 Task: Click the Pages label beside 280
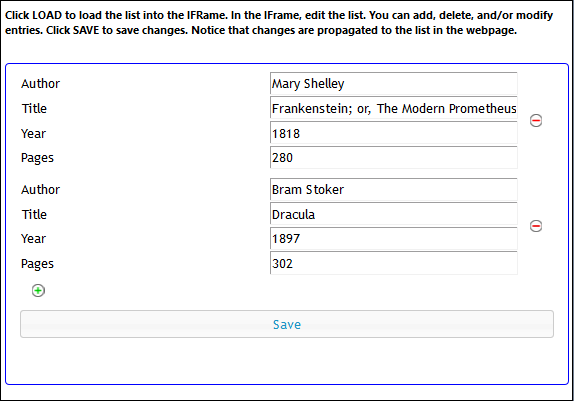click(37, 158)
